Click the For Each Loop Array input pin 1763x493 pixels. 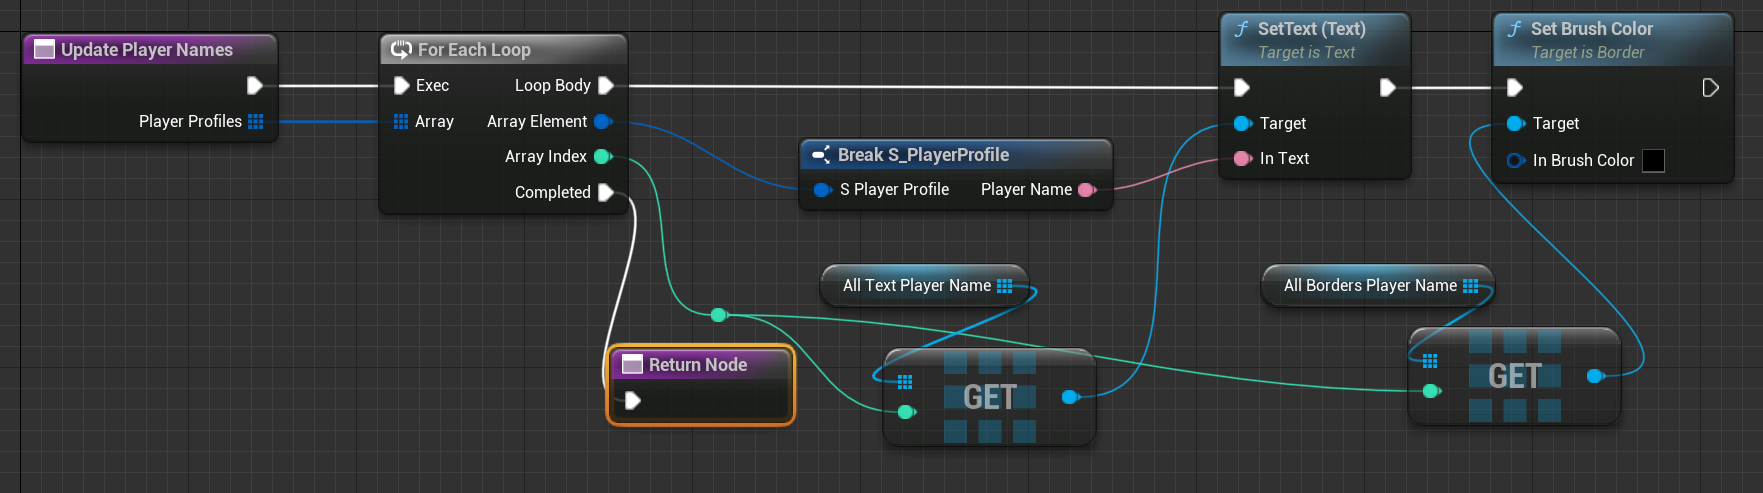click(401, 121)
